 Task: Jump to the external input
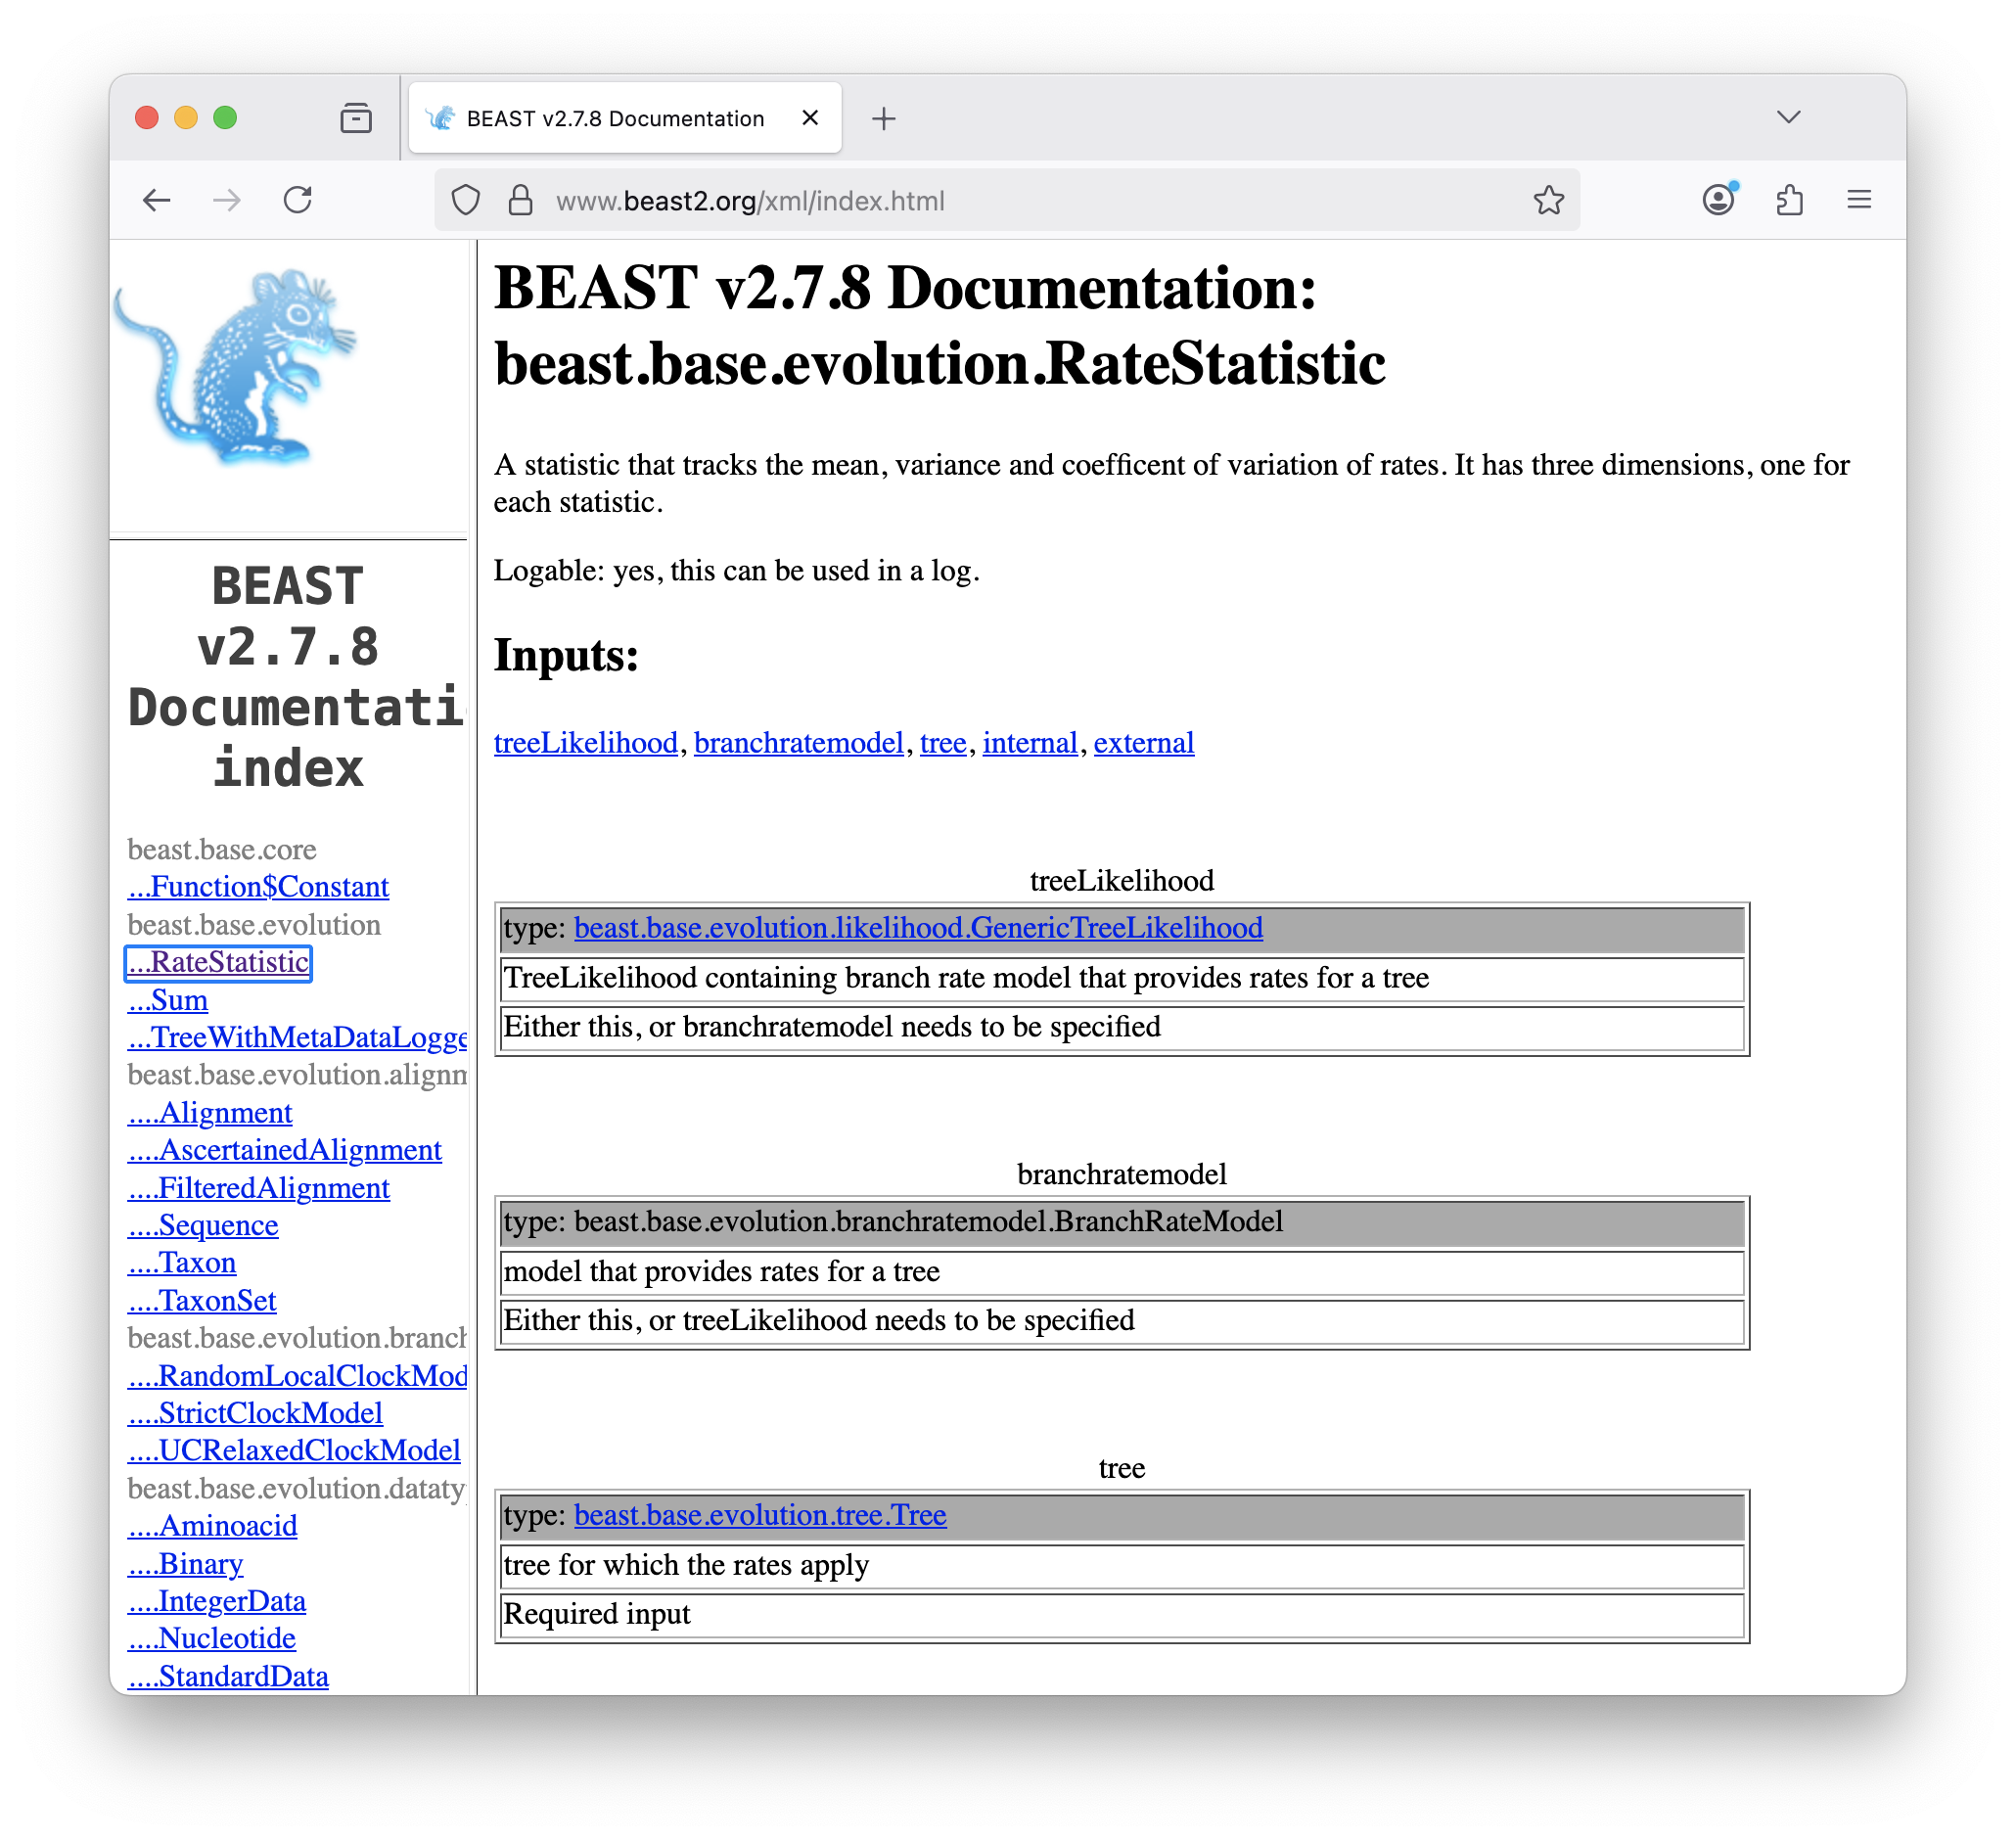(1144, 743)
